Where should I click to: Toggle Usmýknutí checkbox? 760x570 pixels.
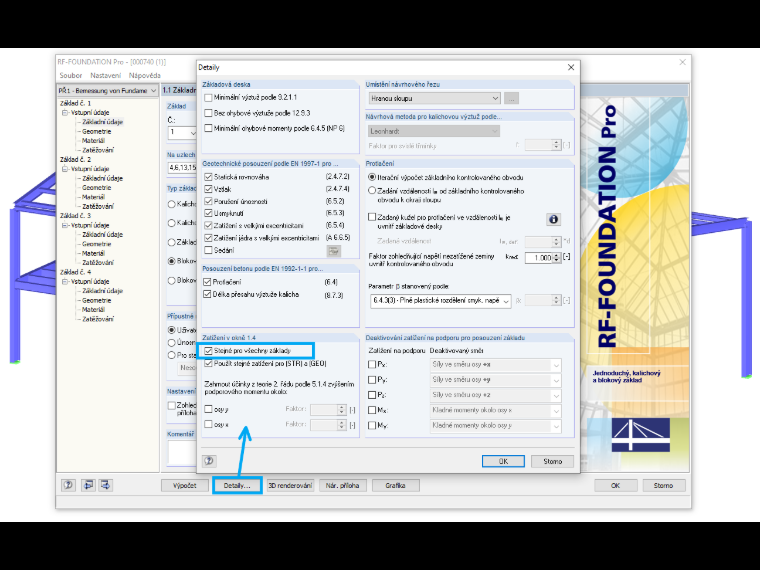click(x=208, y=213)
